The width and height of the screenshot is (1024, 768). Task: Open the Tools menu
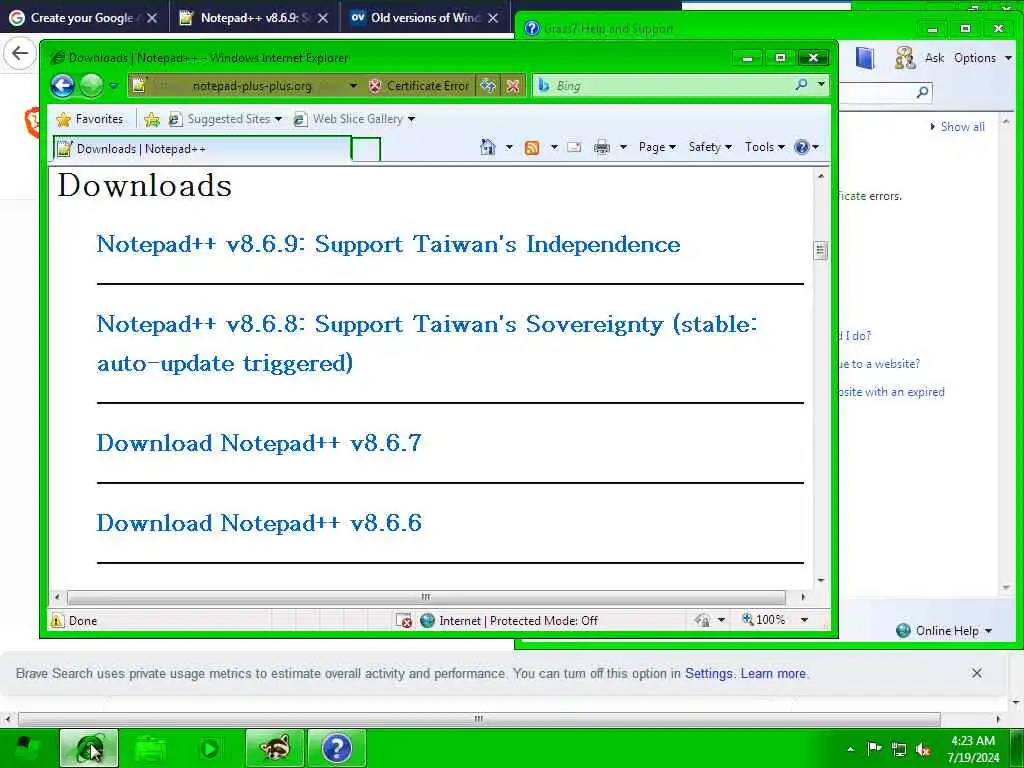pyautogui.click(x=765, y=147)
